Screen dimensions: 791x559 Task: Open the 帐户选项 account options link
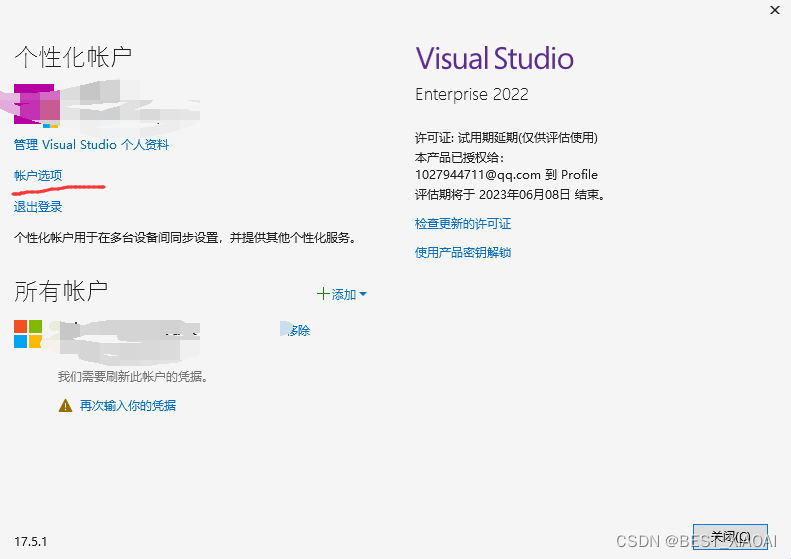click(38, 176)
